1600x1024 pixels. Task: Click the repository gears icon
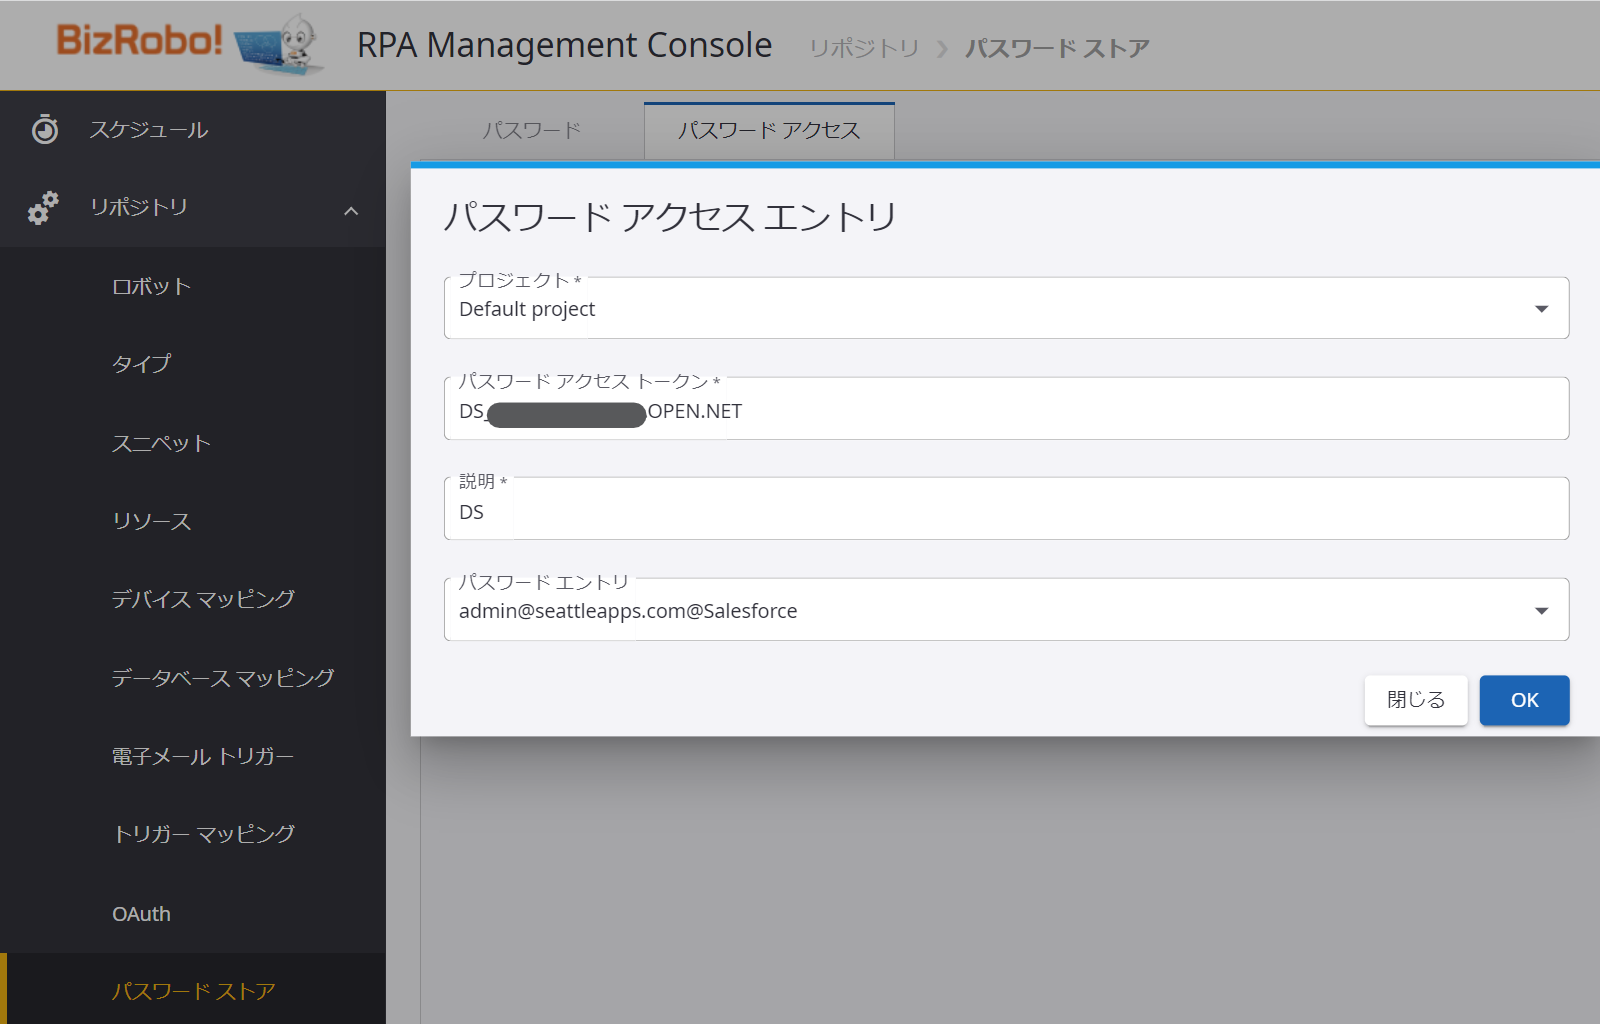pyautogui.click(x=43, y=208)
